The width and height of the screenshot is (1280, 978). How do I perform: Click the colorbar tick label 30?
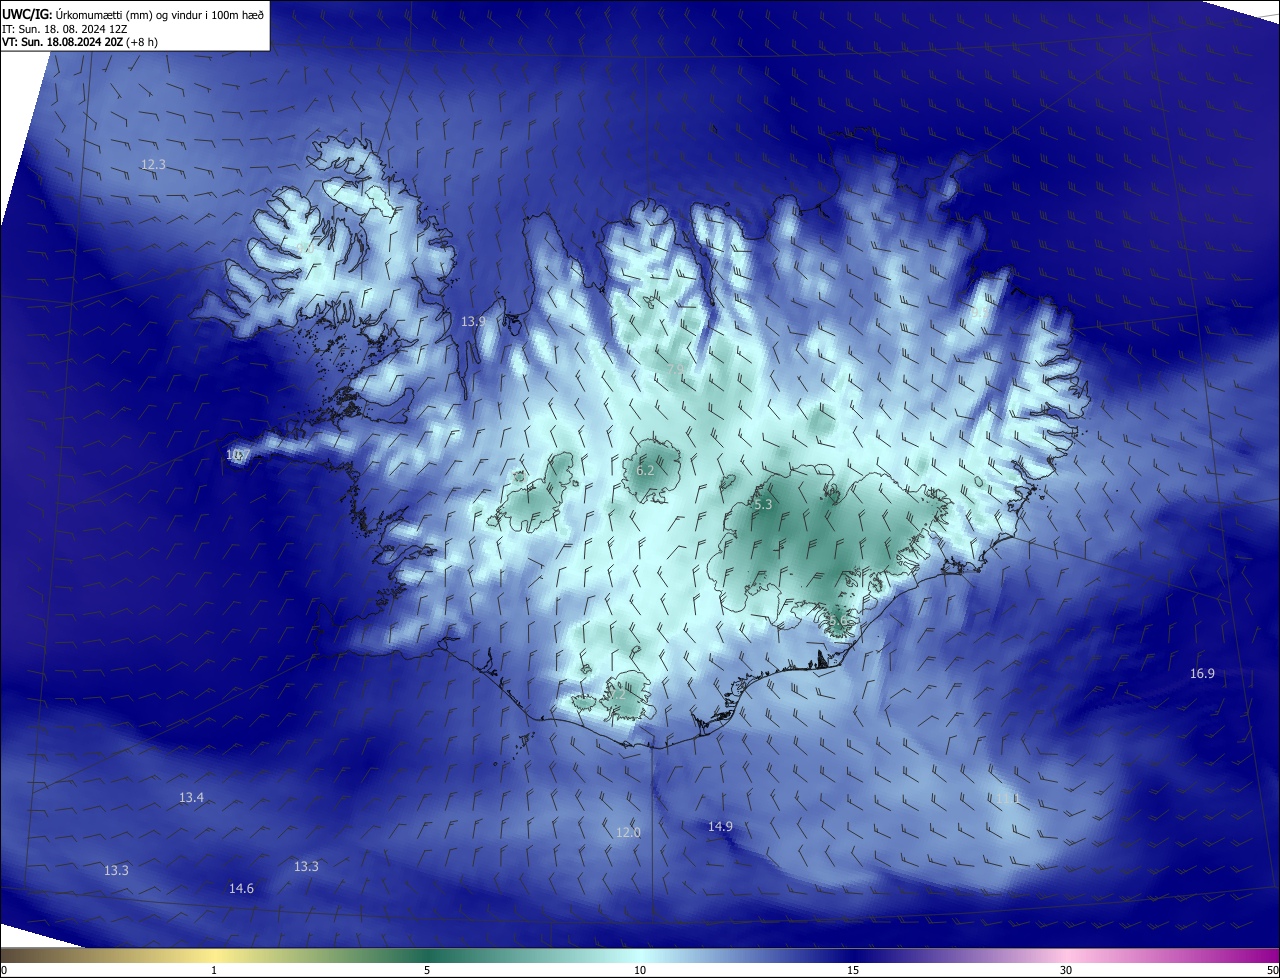[x=1066, y=970]
